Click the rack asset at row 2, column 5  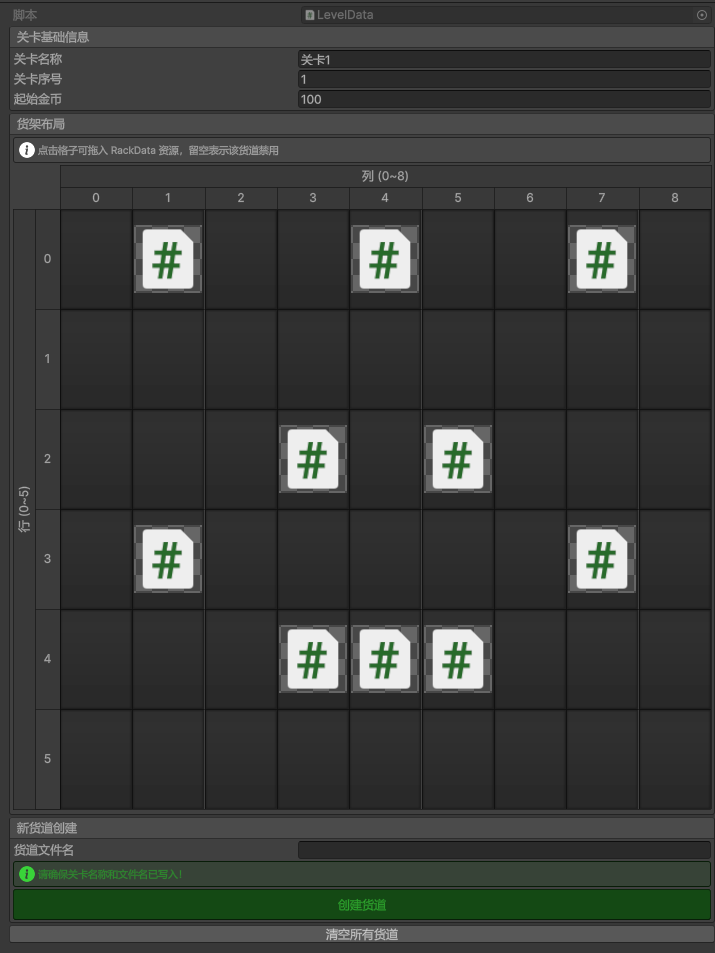457,459
